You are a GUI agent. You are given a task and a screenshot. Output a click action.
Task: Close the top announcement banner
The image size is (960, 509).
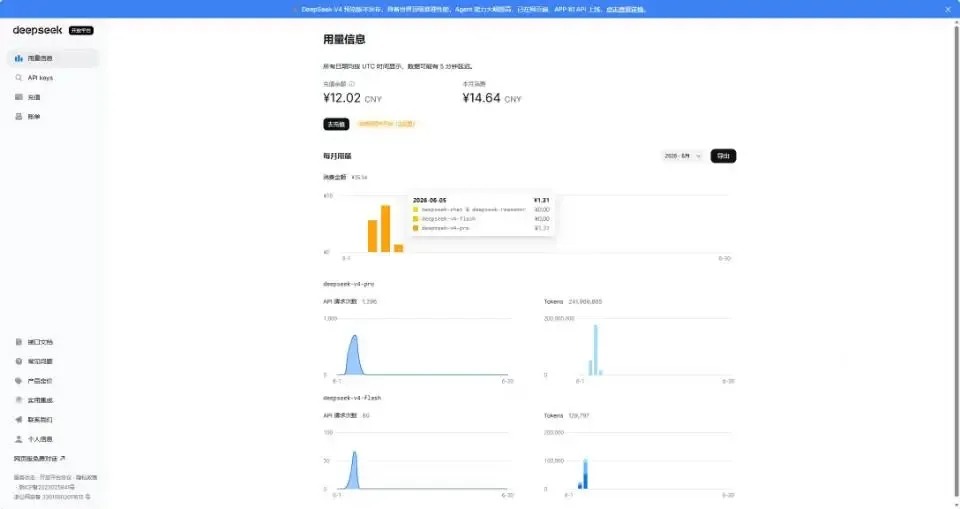[948, 9]
